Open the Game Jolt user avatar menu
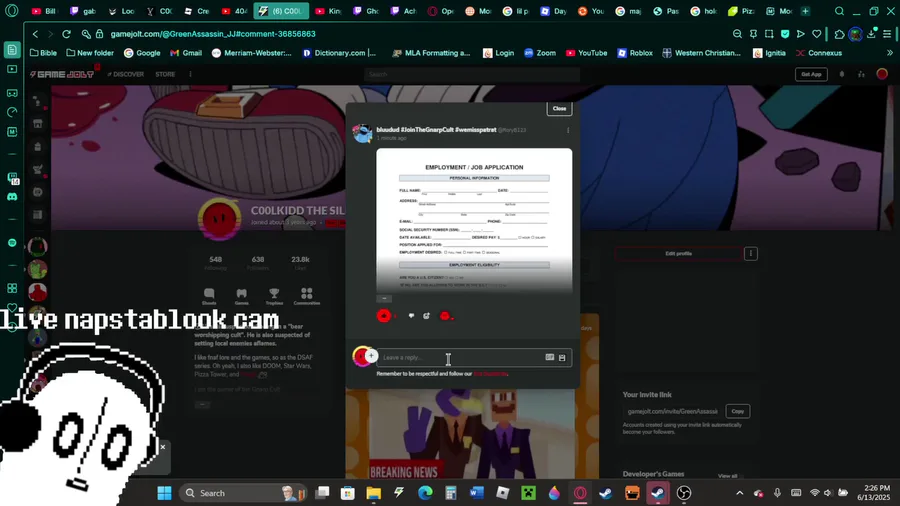This screenshot has width=900, height=506. (x=882, y=74)
